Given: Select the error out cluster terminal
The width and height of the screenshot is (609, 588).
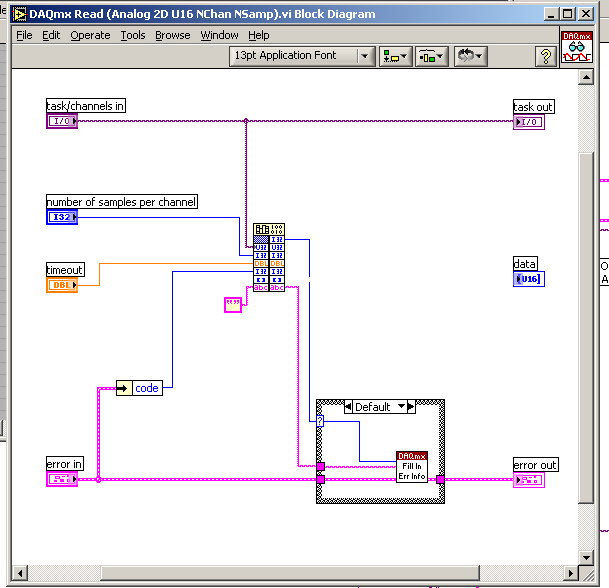Looking at the screenshot, I should click(x=529, y=480).
